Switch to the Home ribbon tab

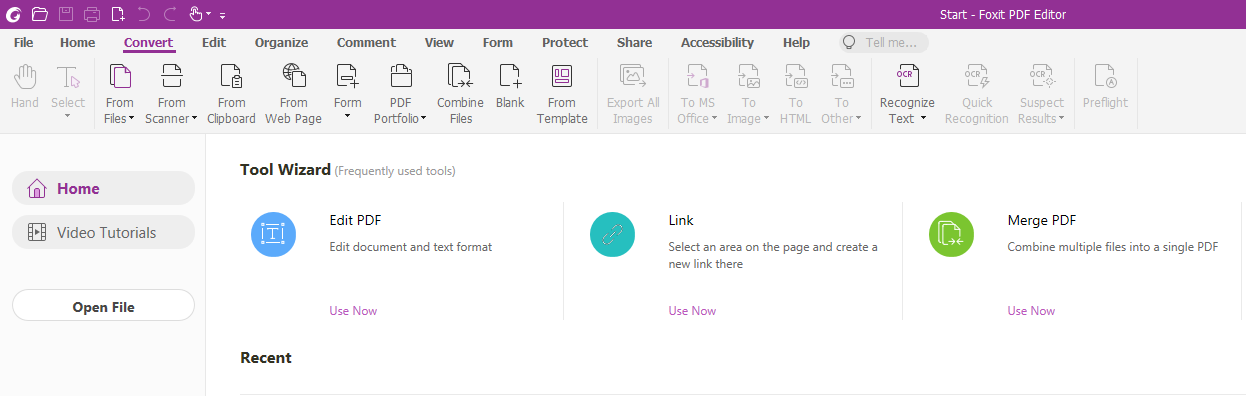pos(77,43)
